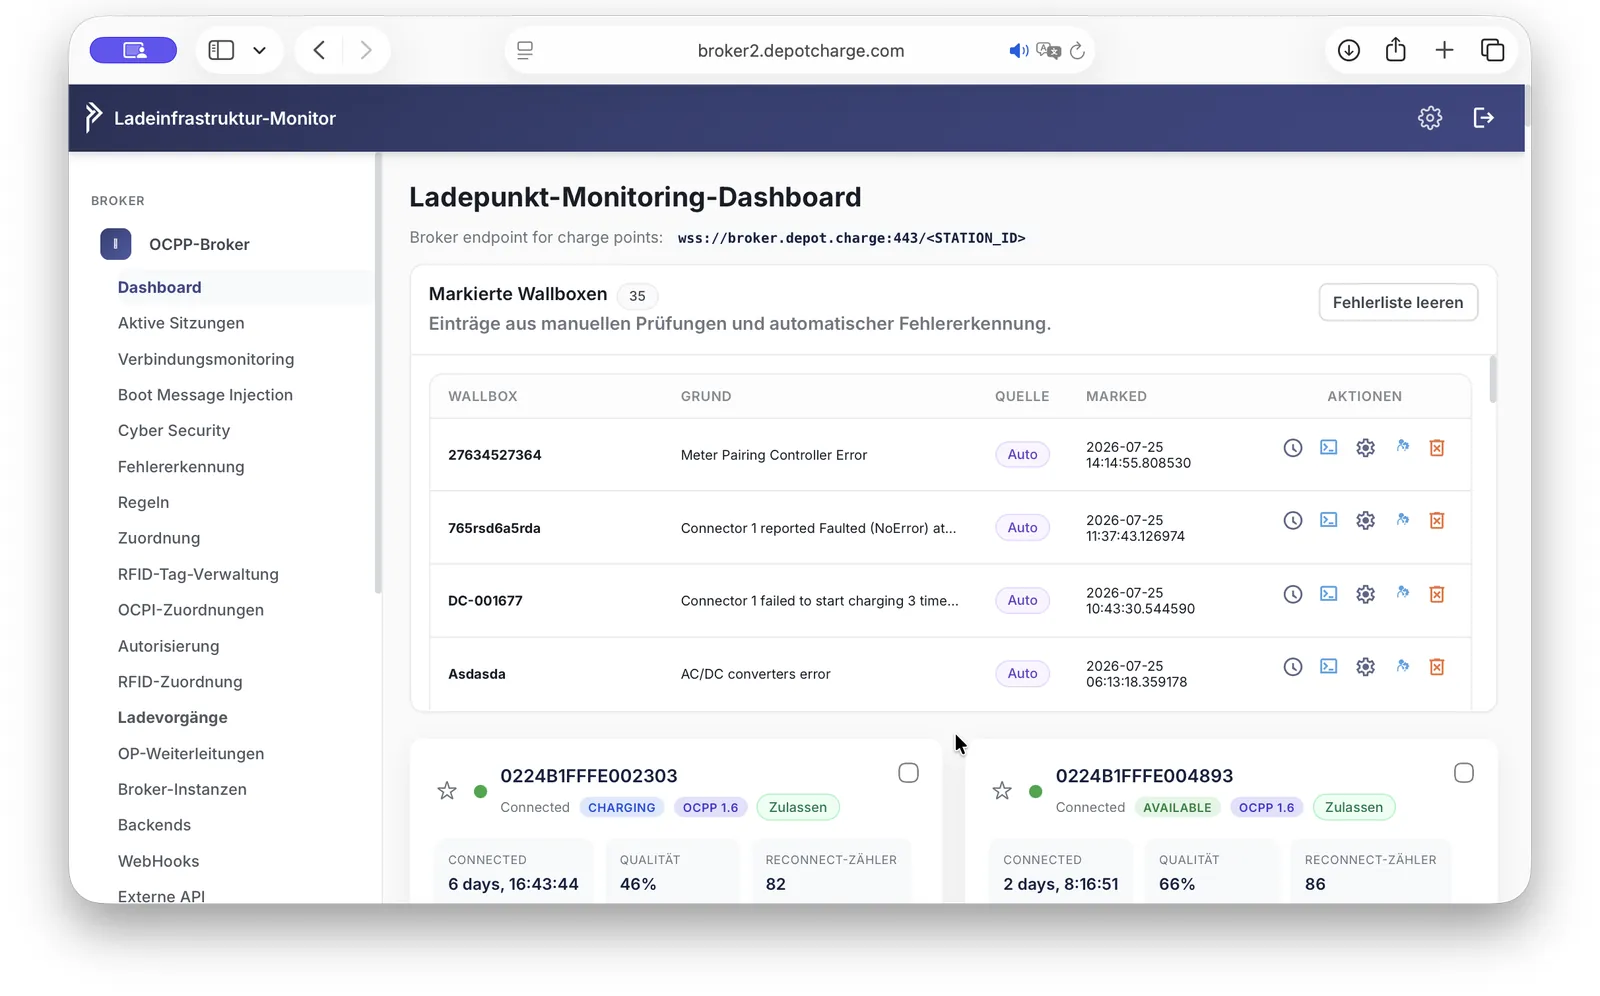Open Aktive Sitzungen in sidebar

click(x=181, y=323)
